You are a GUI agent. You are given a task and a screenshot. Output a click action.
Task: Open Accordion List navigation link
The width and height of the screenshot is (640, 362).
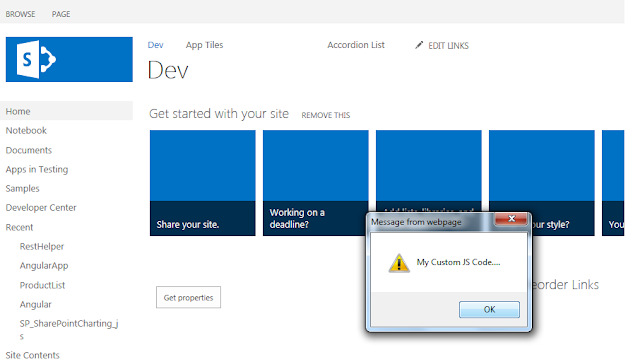pyautogui.click(x=356, y=45)
